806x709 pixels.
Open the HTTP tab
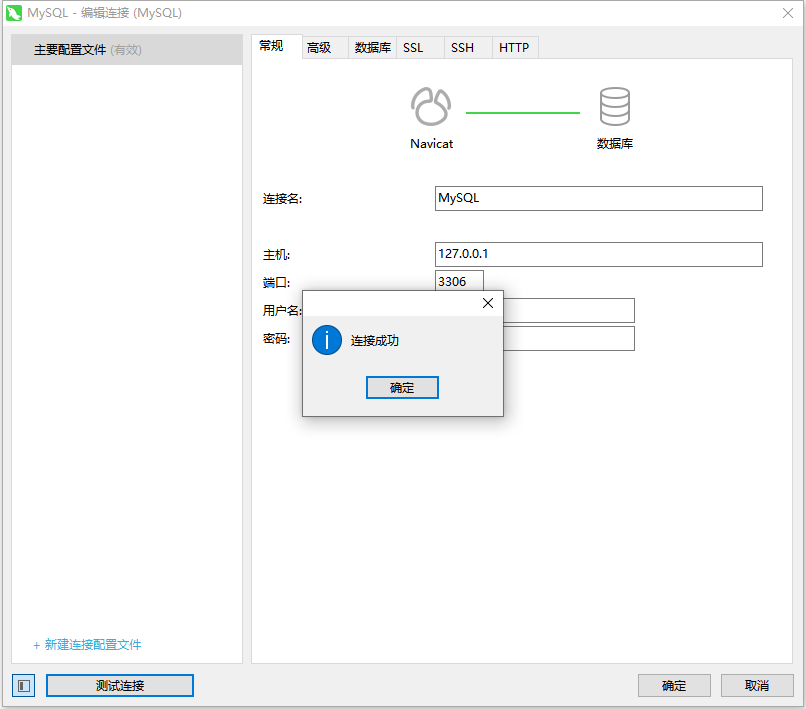[513, 46]
